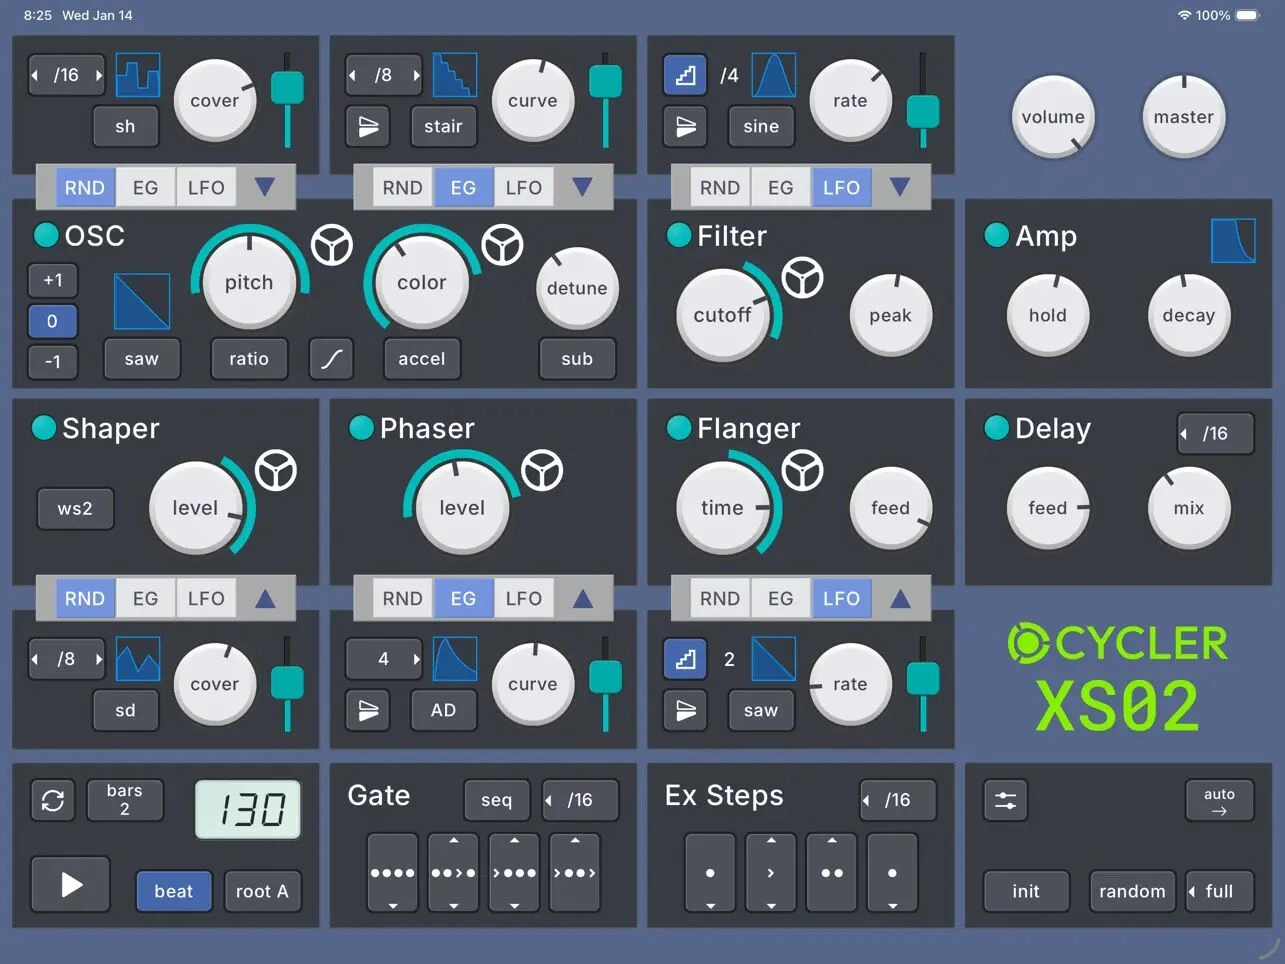Viewport: 1285px width, 964px height.
Task: Click the 130 tempo display
Action: point(247,809)
